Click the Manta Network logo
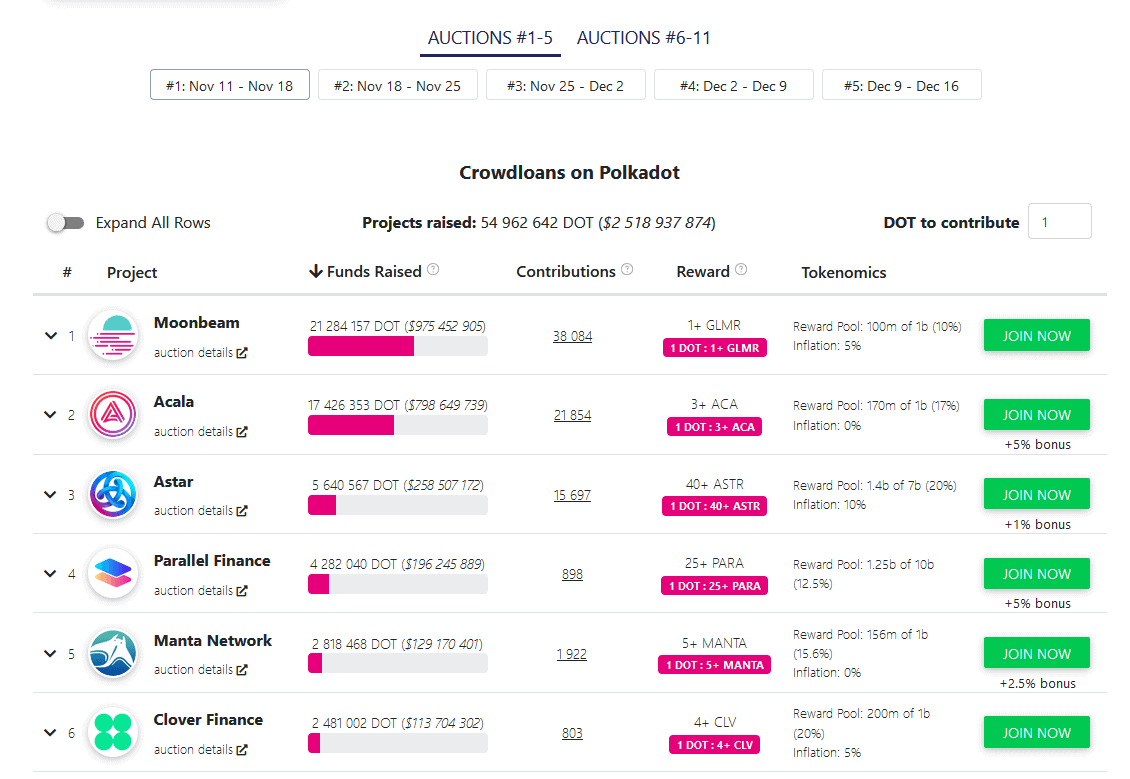Screen dimensions: 1130x779 (x=112, y=654)
